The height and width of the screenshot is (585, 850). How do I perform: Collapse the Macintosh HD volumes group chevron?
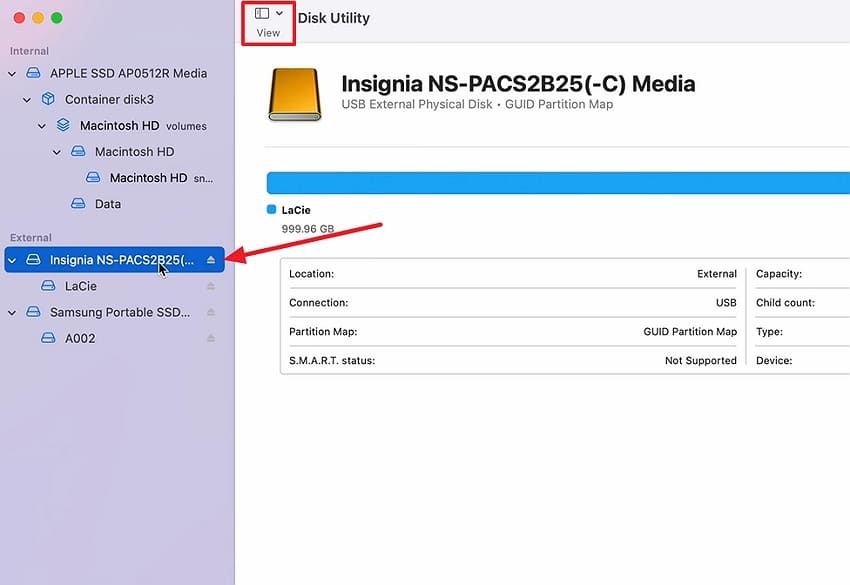click(x=42, y=126)
